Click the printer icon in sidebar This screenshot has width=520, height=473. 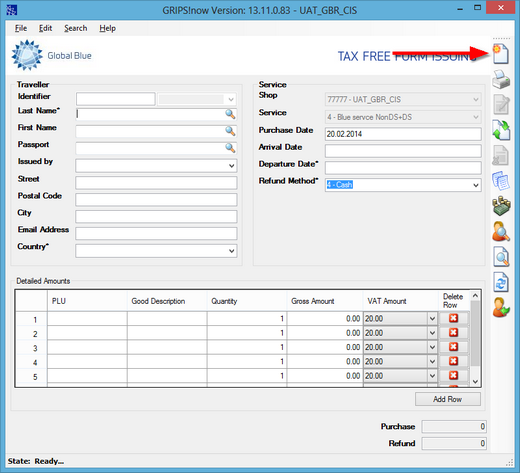coord(501,79)
